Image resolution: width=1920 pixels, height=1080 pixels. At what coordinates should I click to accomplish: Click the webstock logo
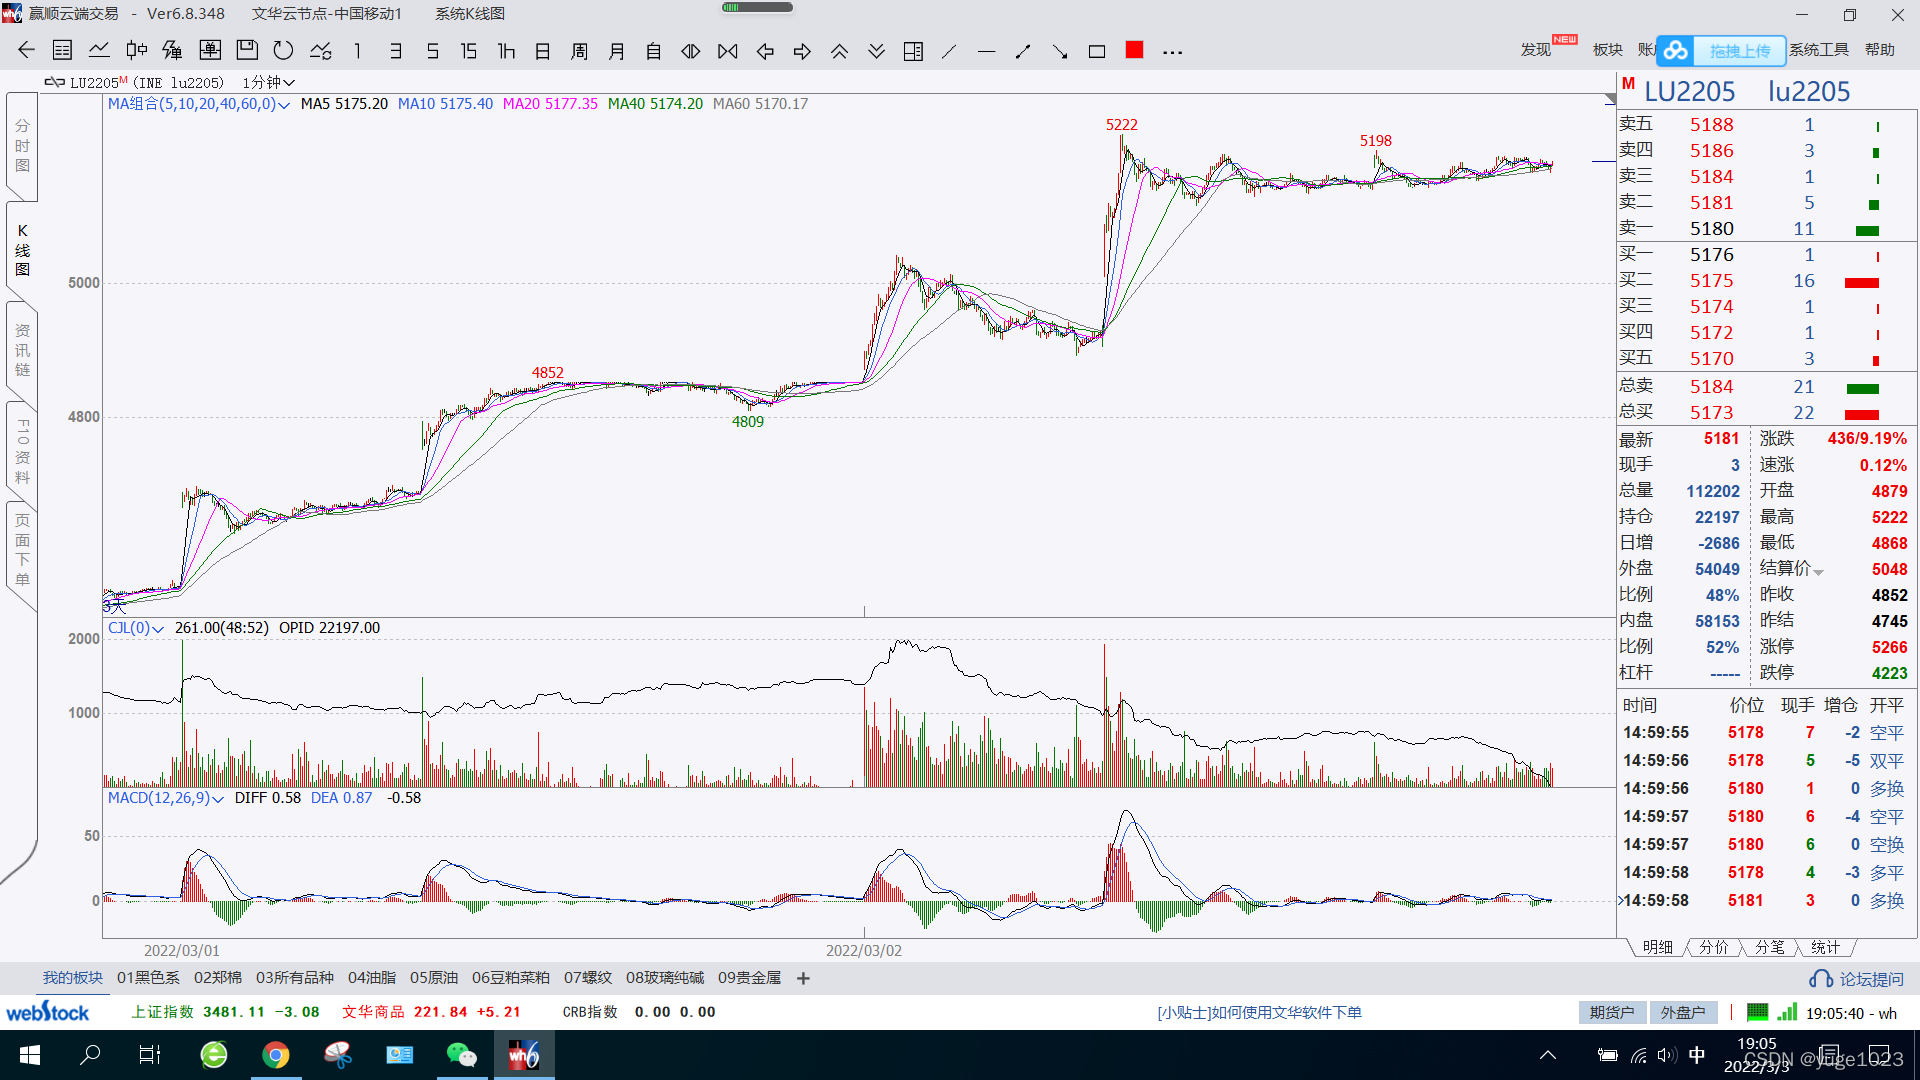(48, 1012)
